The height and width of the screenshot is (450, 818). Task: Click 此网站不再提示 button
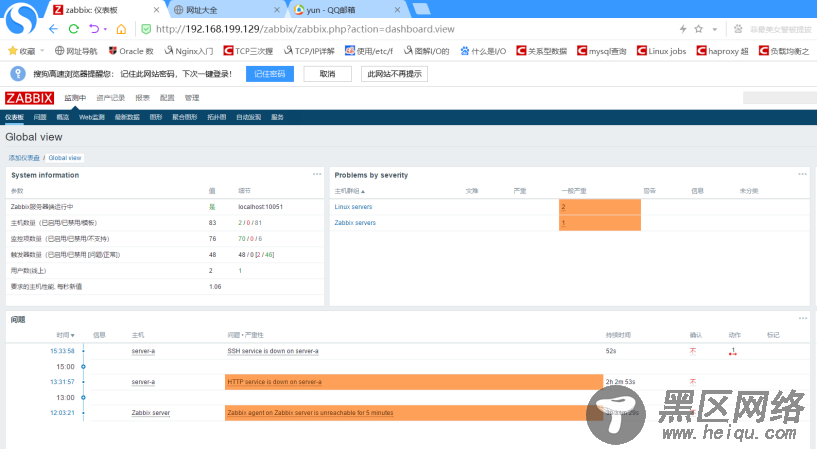pos(394,74)
